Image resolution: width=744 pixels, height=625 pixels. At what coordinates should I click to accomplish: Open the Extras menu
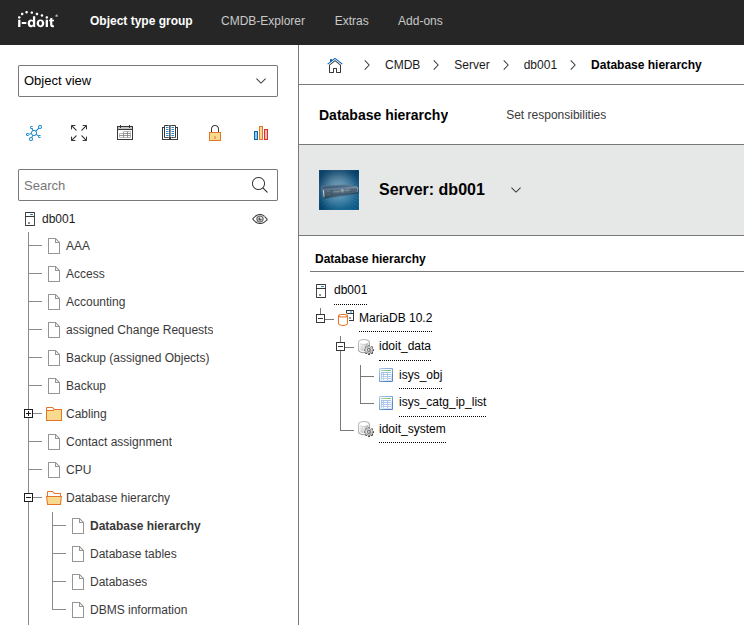click(352, 21)
